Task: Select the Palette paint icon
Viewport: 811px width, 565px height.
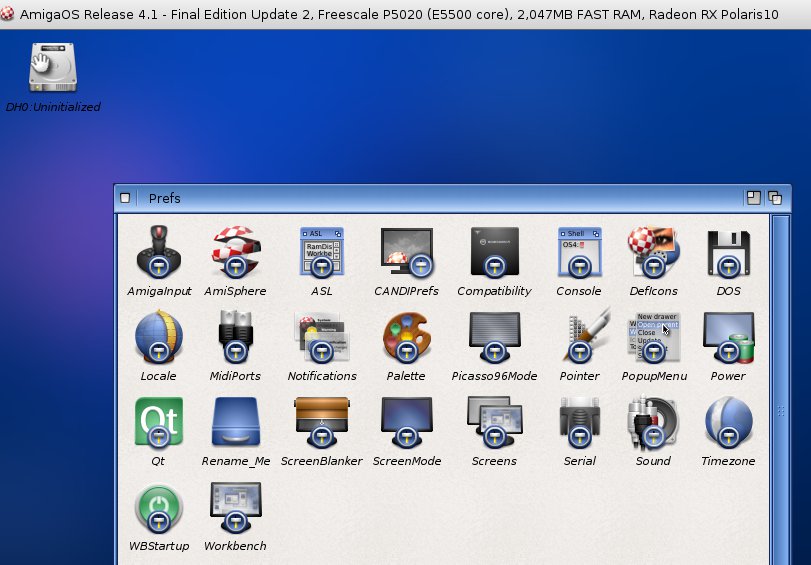Action: tap(407, 336)
